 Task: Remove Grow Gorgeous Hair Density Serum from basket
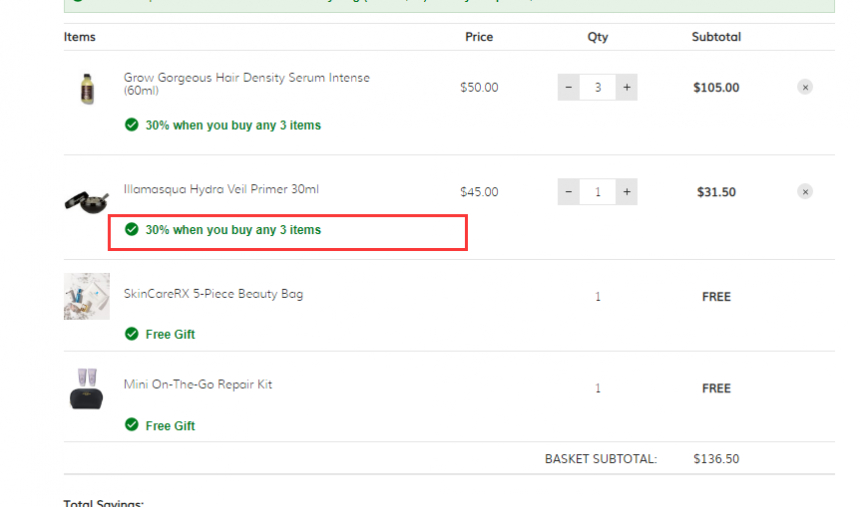coord(805,87)
